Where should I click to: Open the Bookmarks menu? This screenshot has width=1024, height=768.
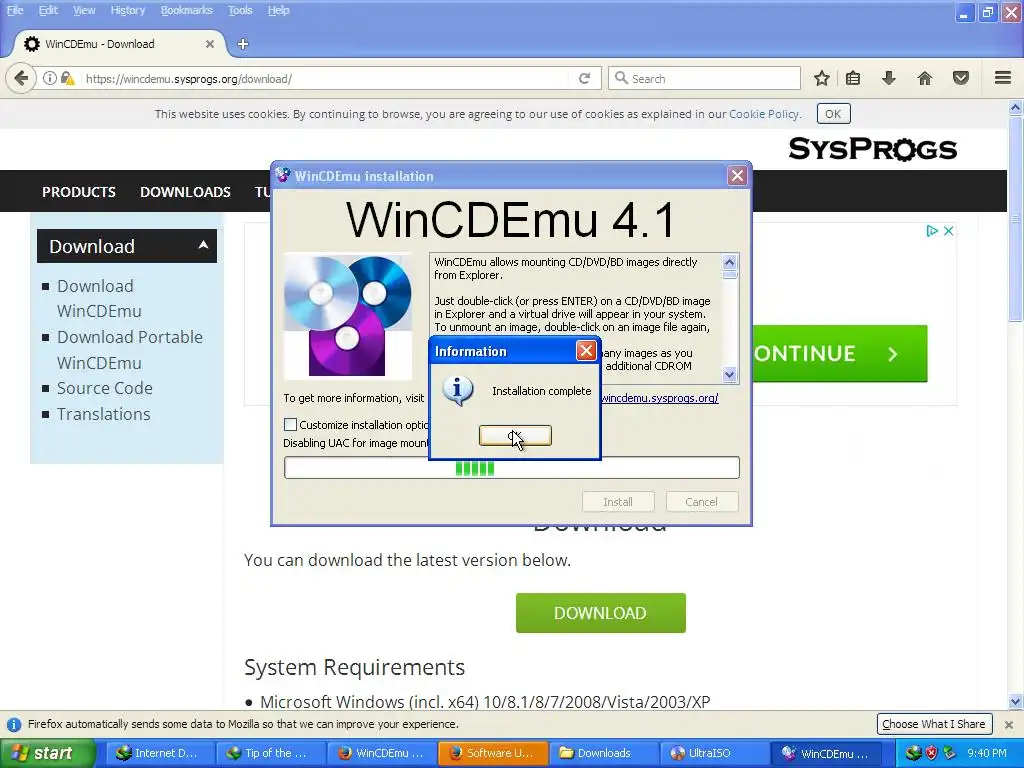point(186,10)
